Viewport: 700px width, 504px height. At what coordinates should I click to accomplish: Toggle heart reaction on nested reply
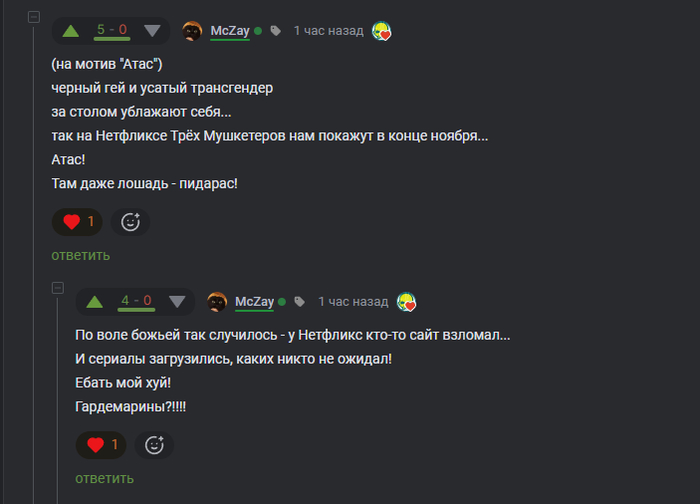pyautogui.click(x=102, y=445)
